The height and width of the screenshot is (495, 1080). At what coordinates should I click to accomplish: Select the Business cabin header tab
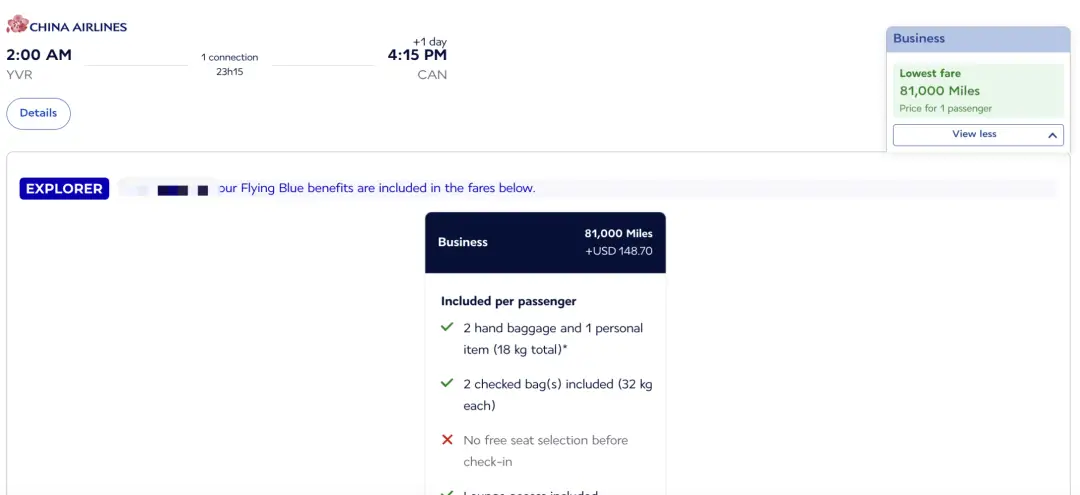click(x=977, y=38)
